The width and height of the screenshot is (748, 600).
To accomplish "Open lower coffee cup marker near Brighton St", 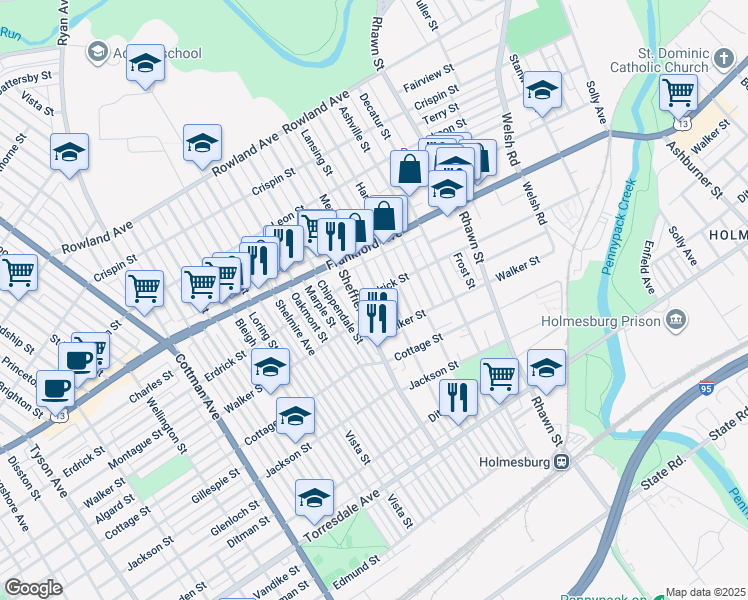I will [55, 393].
